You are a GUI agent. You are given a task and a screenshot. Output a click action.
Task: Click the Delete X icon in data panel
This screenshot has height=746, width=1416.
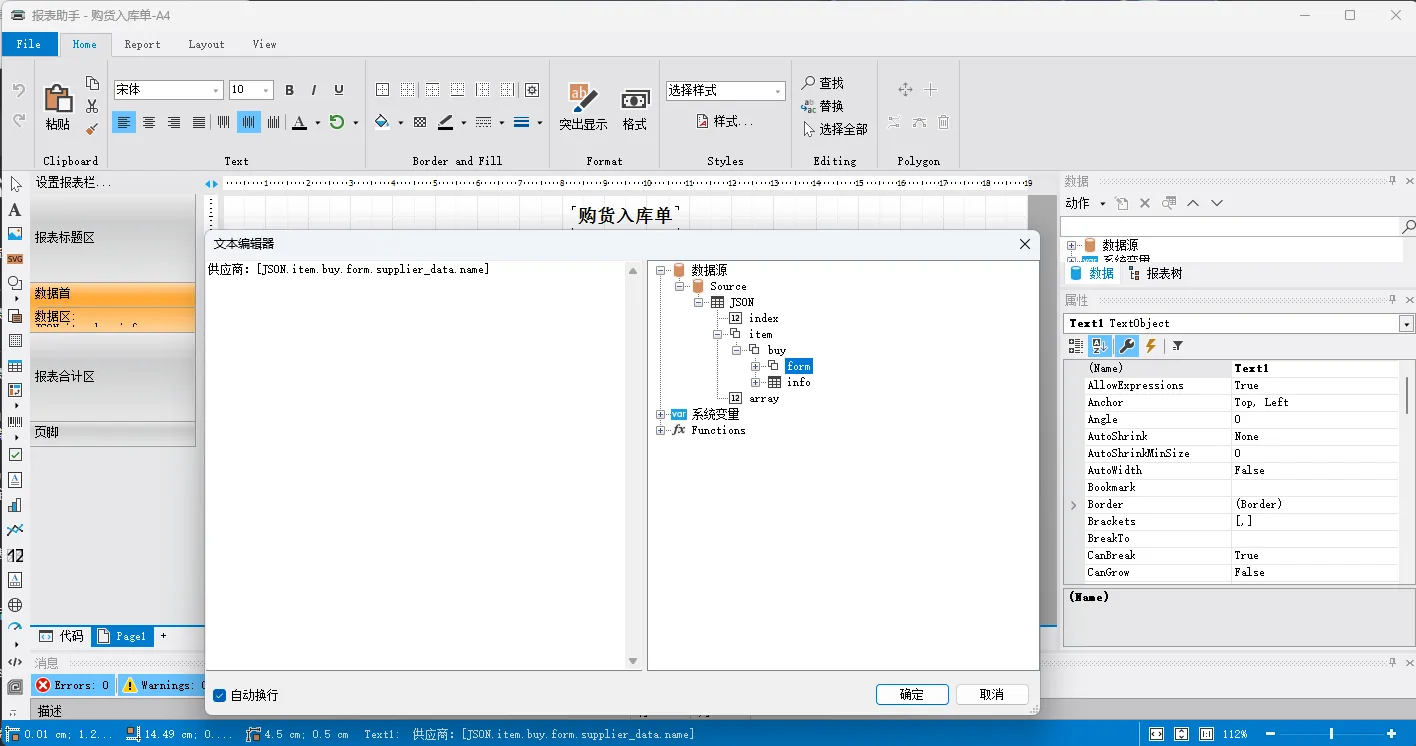[1145, 203]
